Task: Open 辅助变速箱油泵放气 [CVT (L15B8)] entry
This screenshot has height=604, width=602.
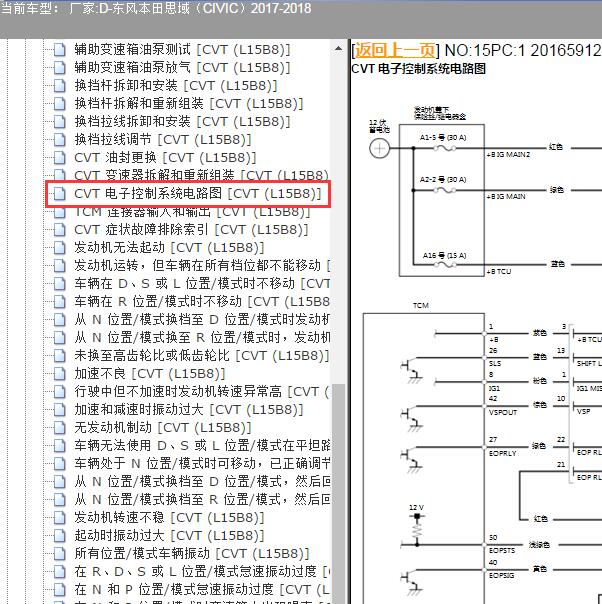Action: (x=182, y=67)
